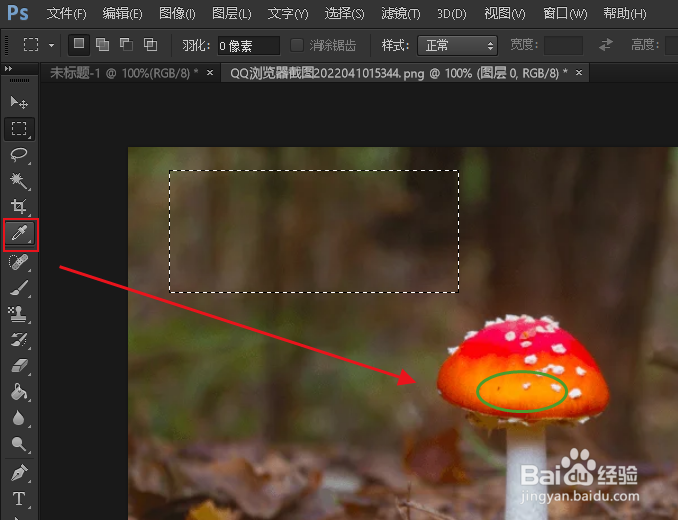Image resolution: width=678 pixels, height=520 pixels.
Task: Select the Blur tool
Action: click(x=19, y=418)
